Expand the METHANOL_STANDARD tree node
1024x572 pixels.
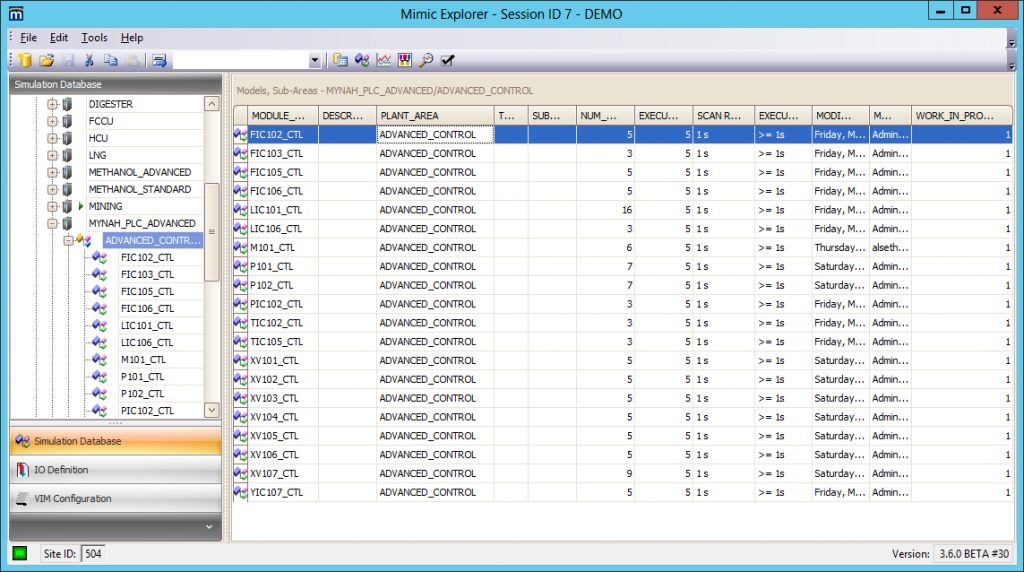click(52, 189)
